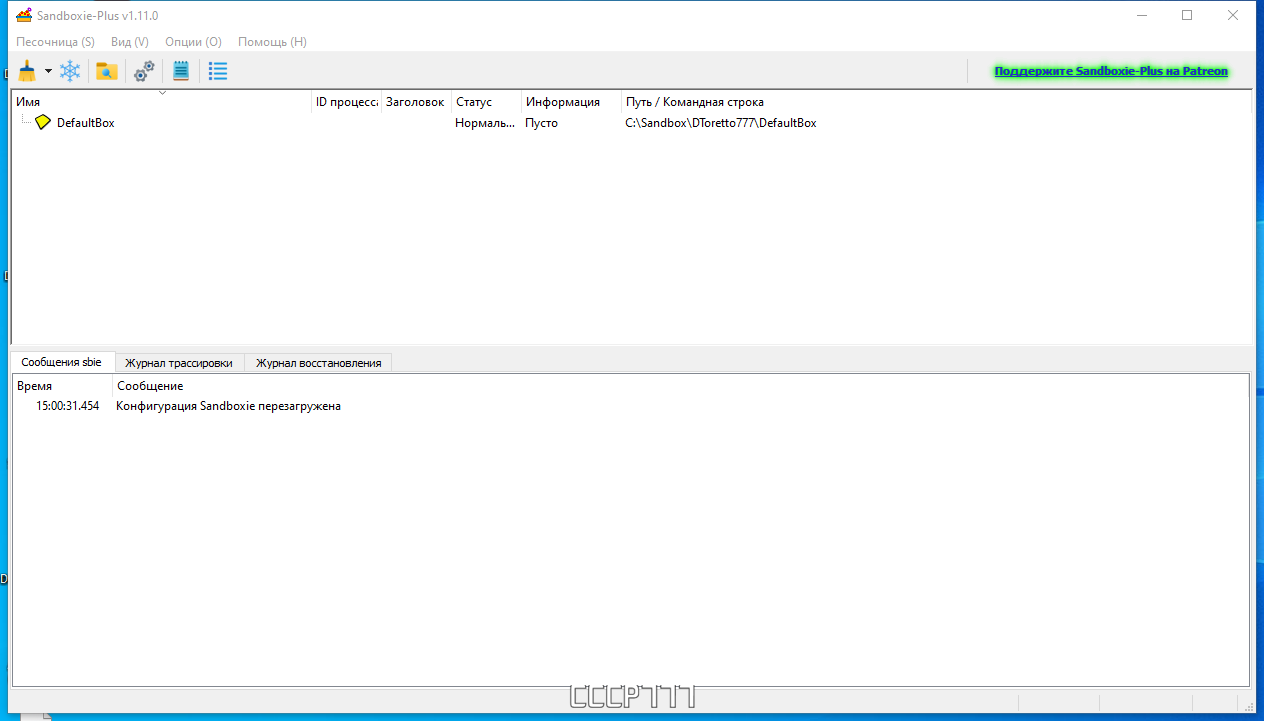The width and height of the screenshot is (1264, 721).
Task: Click the Пусто information cell
Action: click(542, 123)
